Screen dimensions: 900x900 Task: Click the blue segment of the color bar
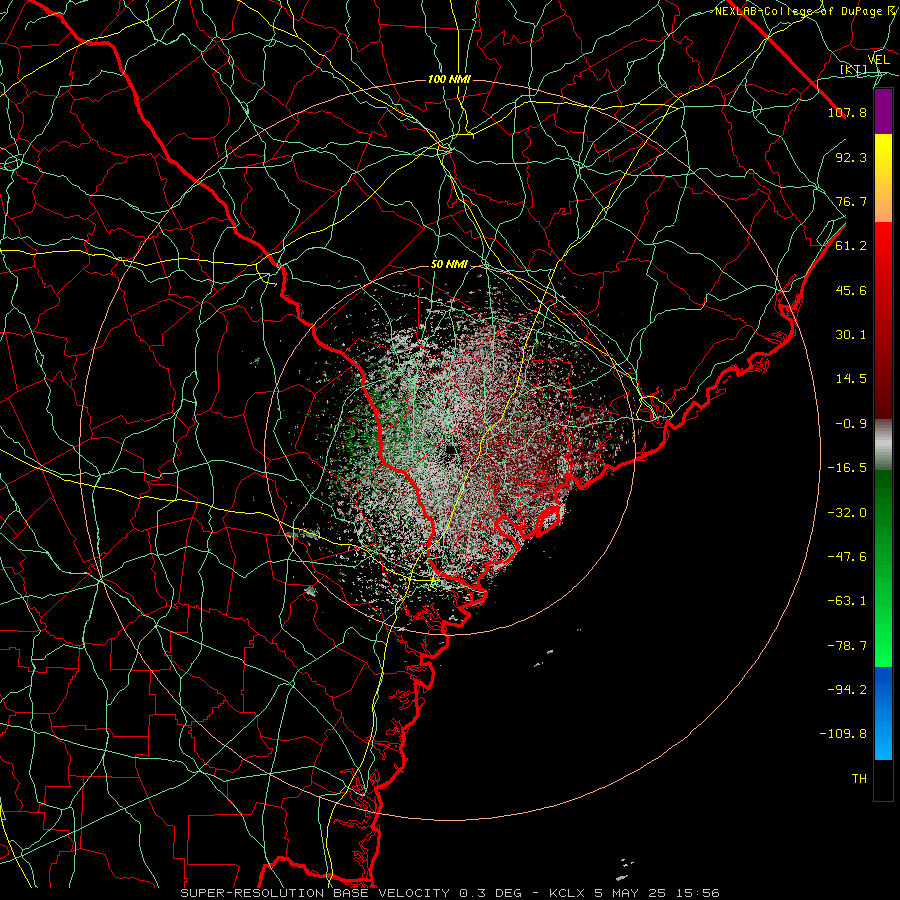(x=883, y=713)
